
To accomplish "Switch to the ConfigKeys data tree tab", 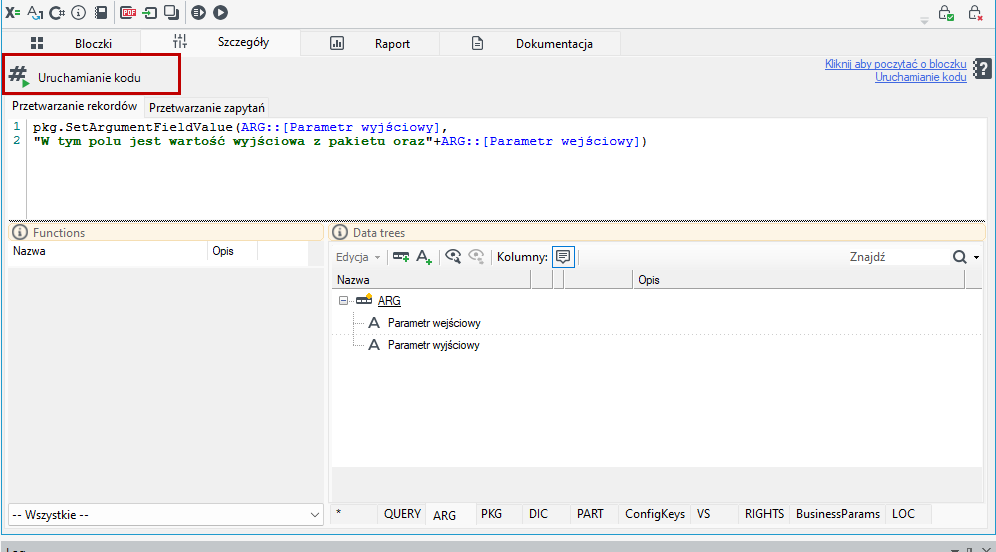I will (x=655, y=514).
